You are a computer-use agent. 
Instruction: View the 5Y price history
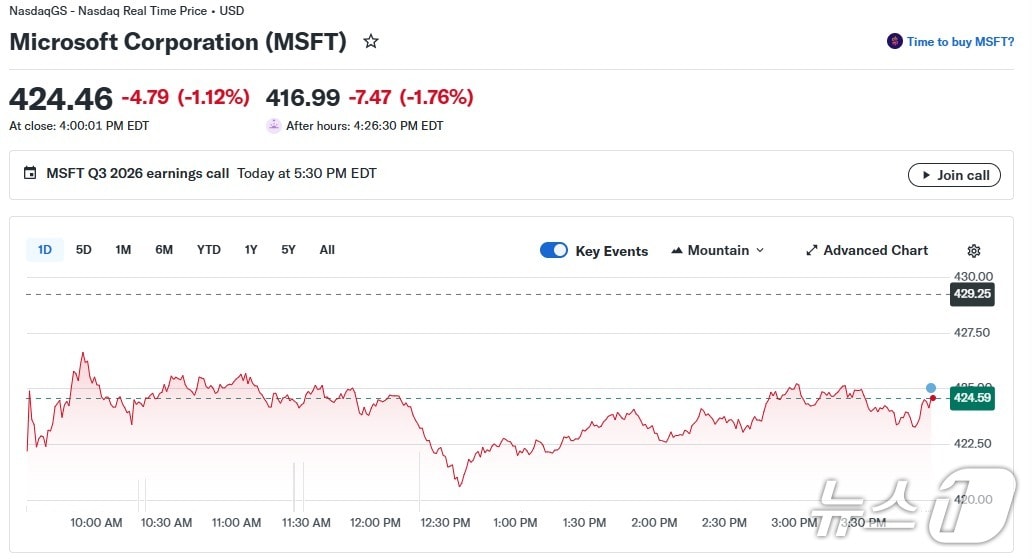point(288,250)
